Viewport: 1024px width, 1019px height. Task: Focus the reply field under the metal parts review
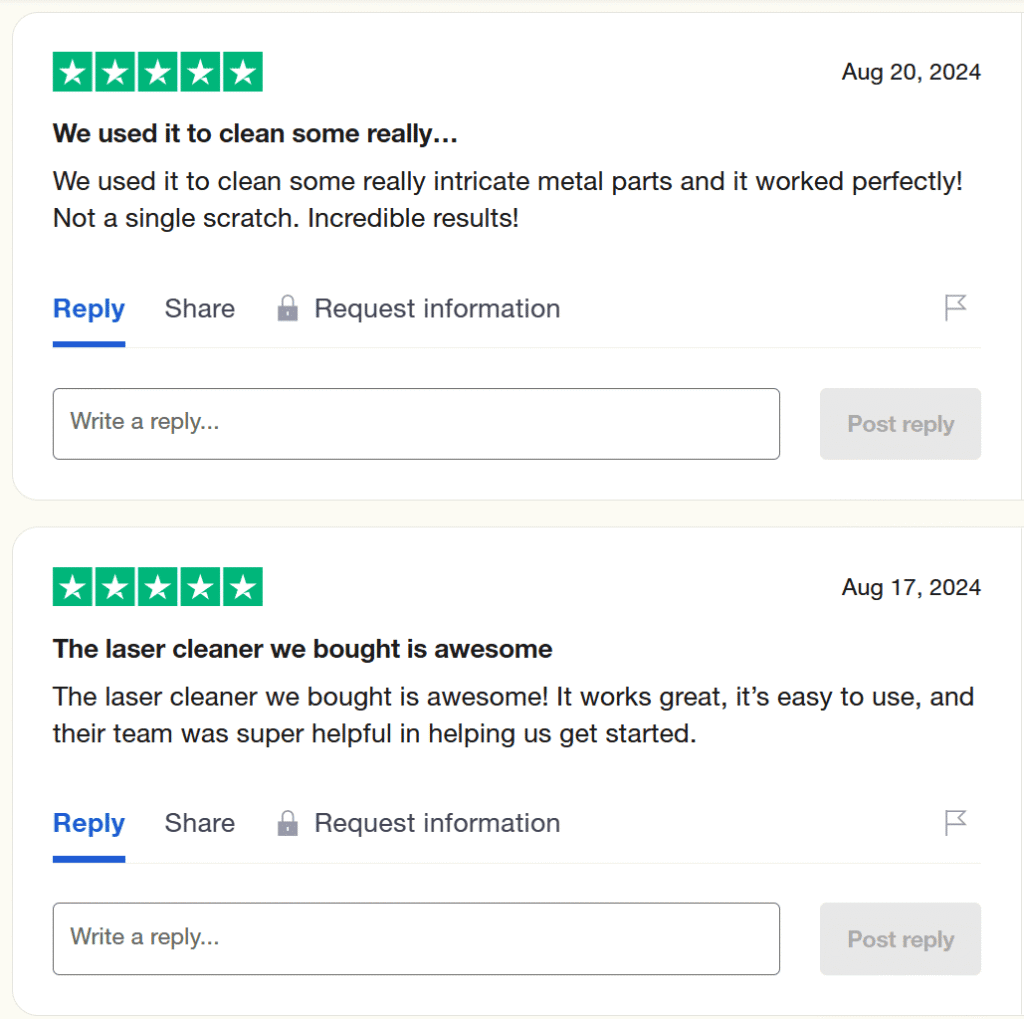(x=416, y=424)
